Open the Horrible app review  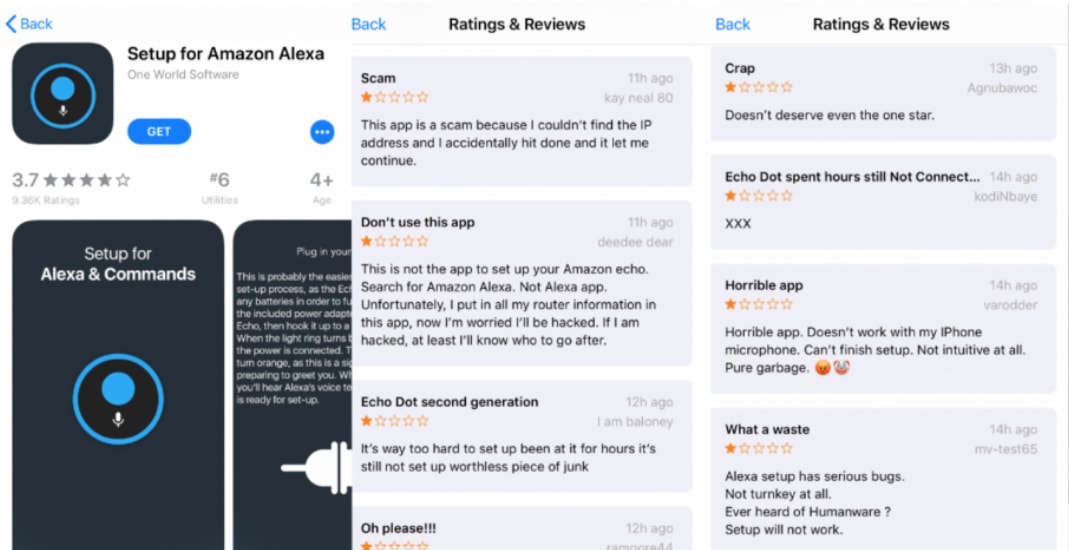pyautogui.click(x=884, y=329)
